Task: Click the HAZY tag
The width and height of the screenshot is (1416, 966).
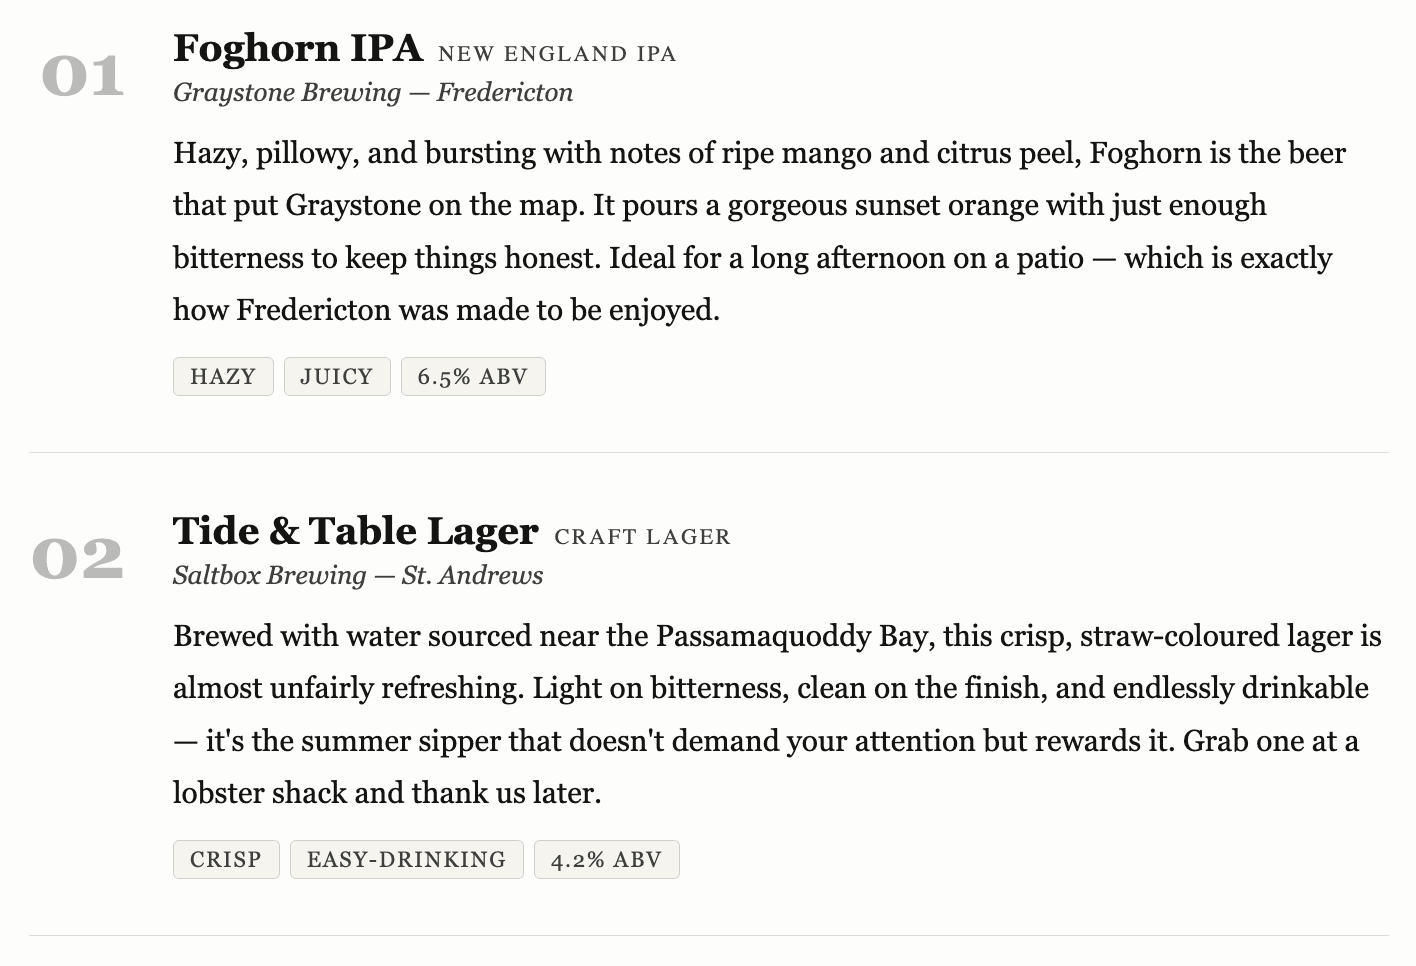Action: (x=222, y=377)
